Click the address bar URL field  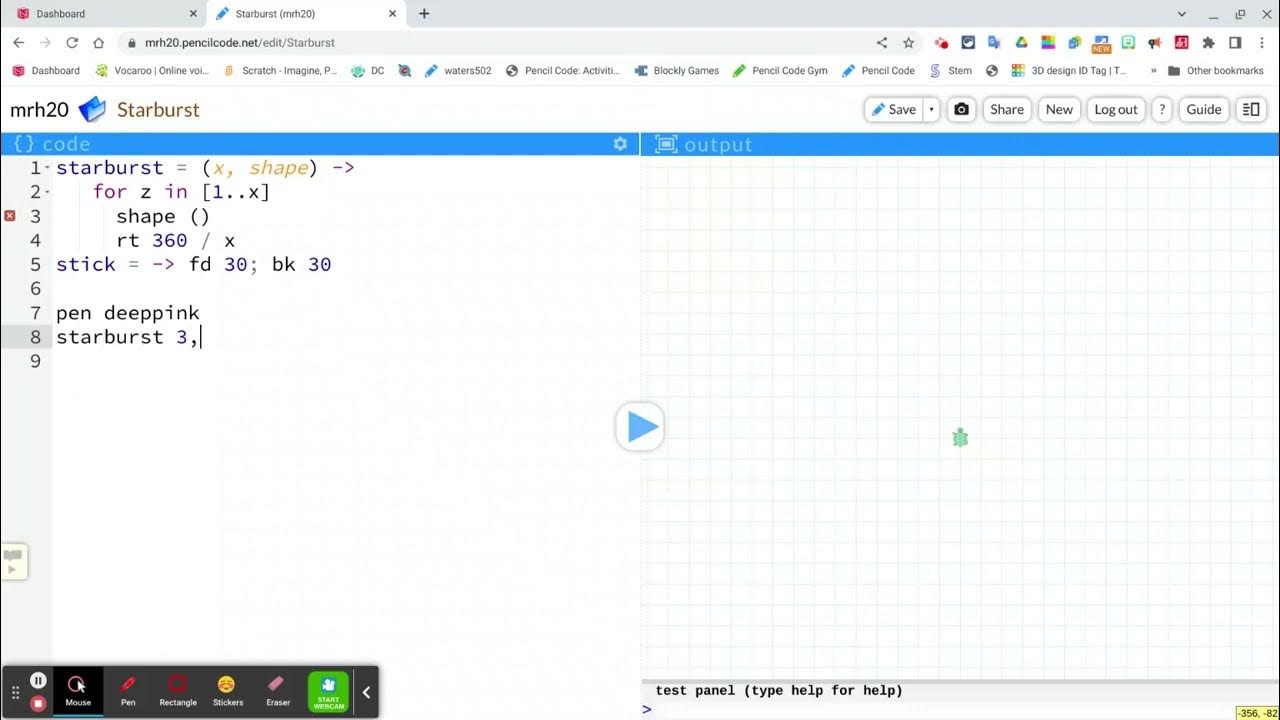(x=500, y=42)
